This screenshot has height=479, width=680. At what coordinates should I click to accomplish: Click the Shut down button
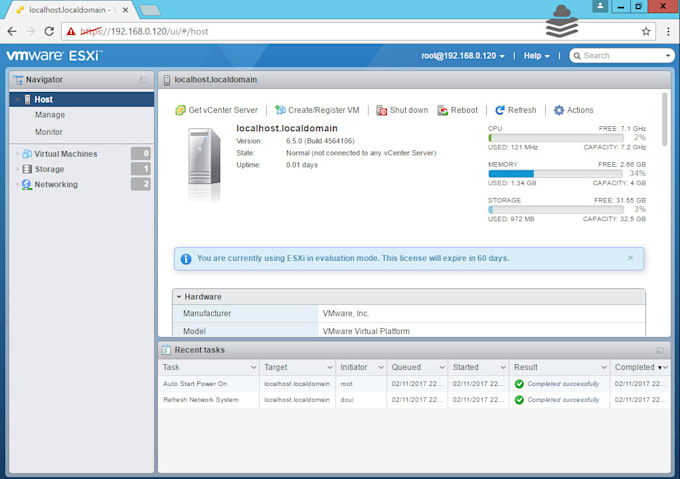[402, 110]
